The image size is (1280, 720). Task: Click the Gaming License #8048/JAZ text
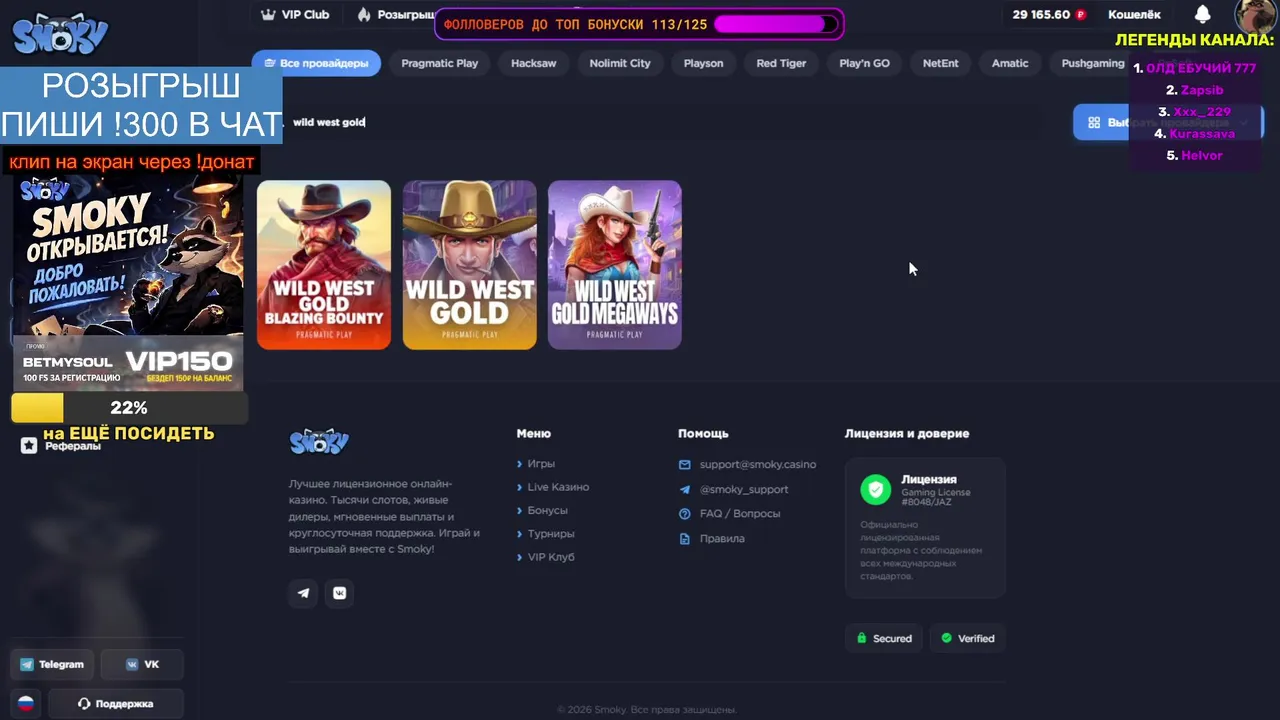[x=936, y=497]
